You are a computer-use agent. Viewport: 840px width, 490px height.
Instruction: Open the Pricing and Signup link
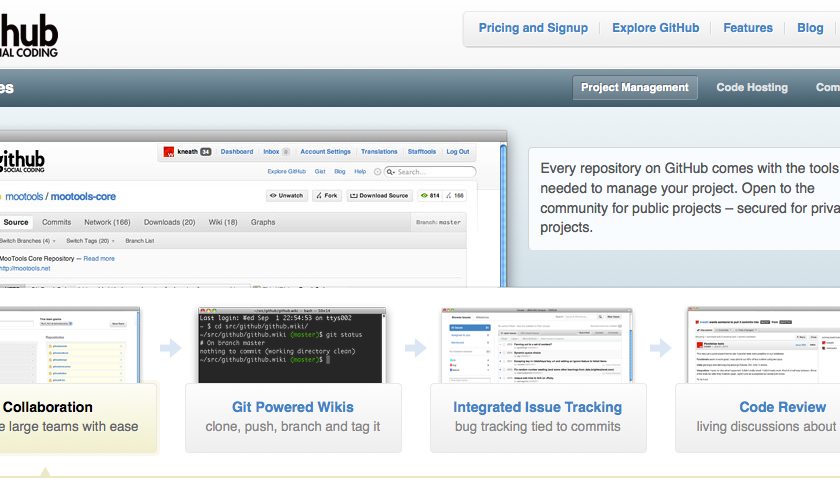tap(533, 28)
